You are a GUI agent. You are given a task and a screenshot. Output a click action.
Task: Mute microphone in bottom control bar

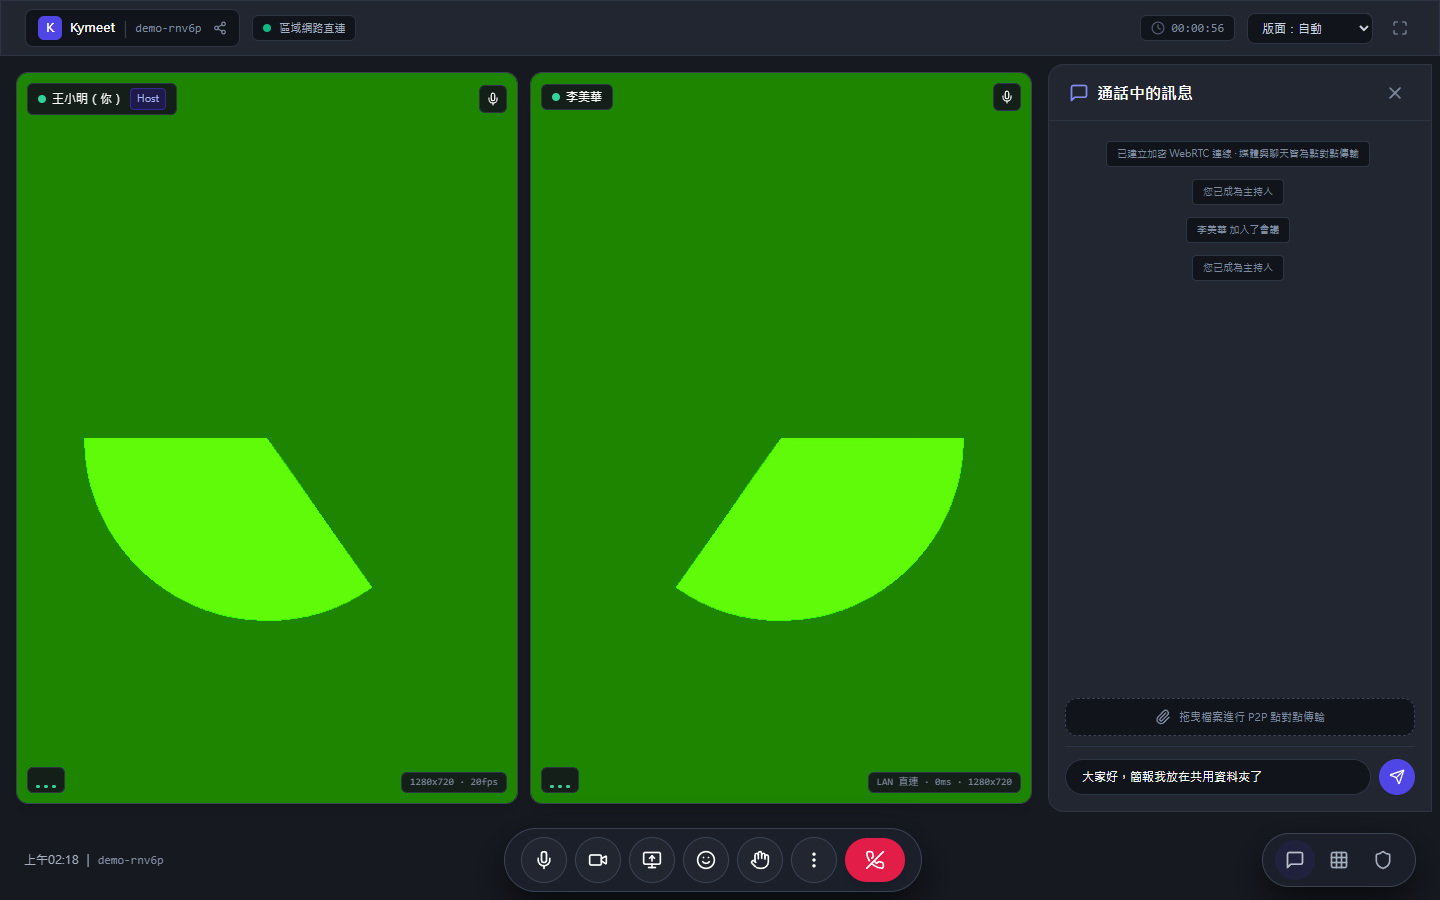[544, 860]
